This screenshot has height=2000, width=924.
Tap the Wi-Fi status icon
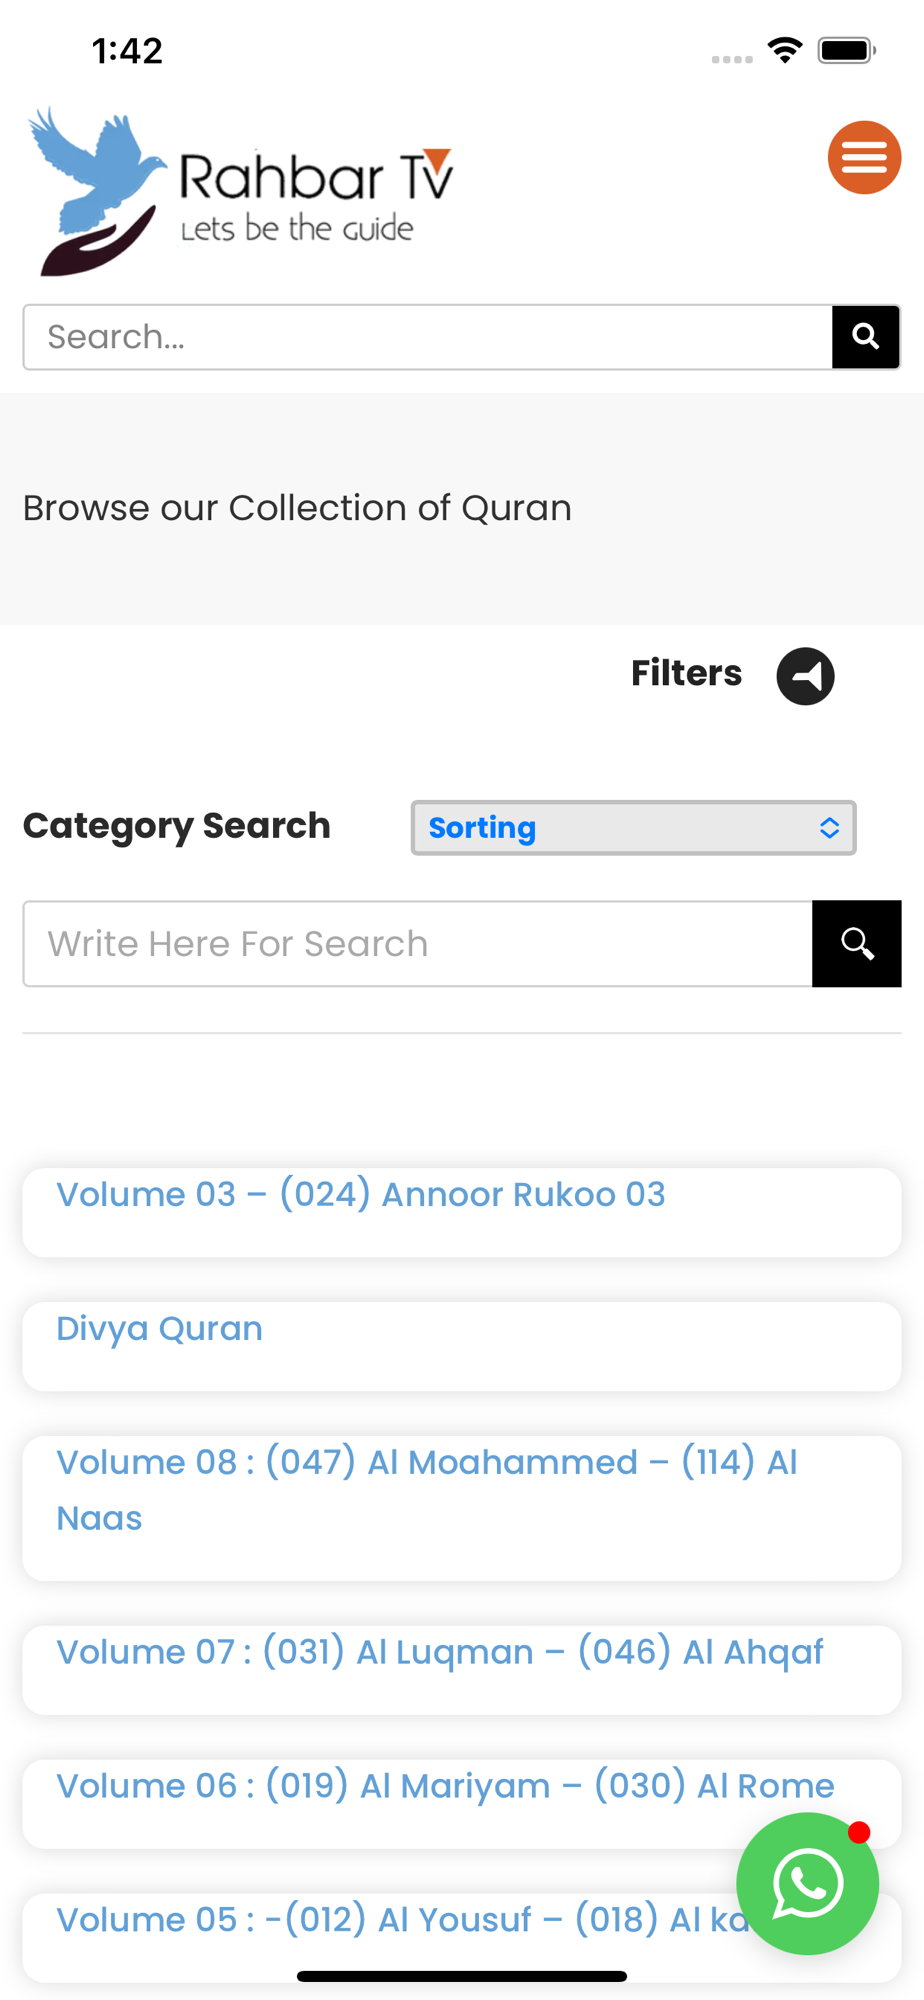pos(785,50)
